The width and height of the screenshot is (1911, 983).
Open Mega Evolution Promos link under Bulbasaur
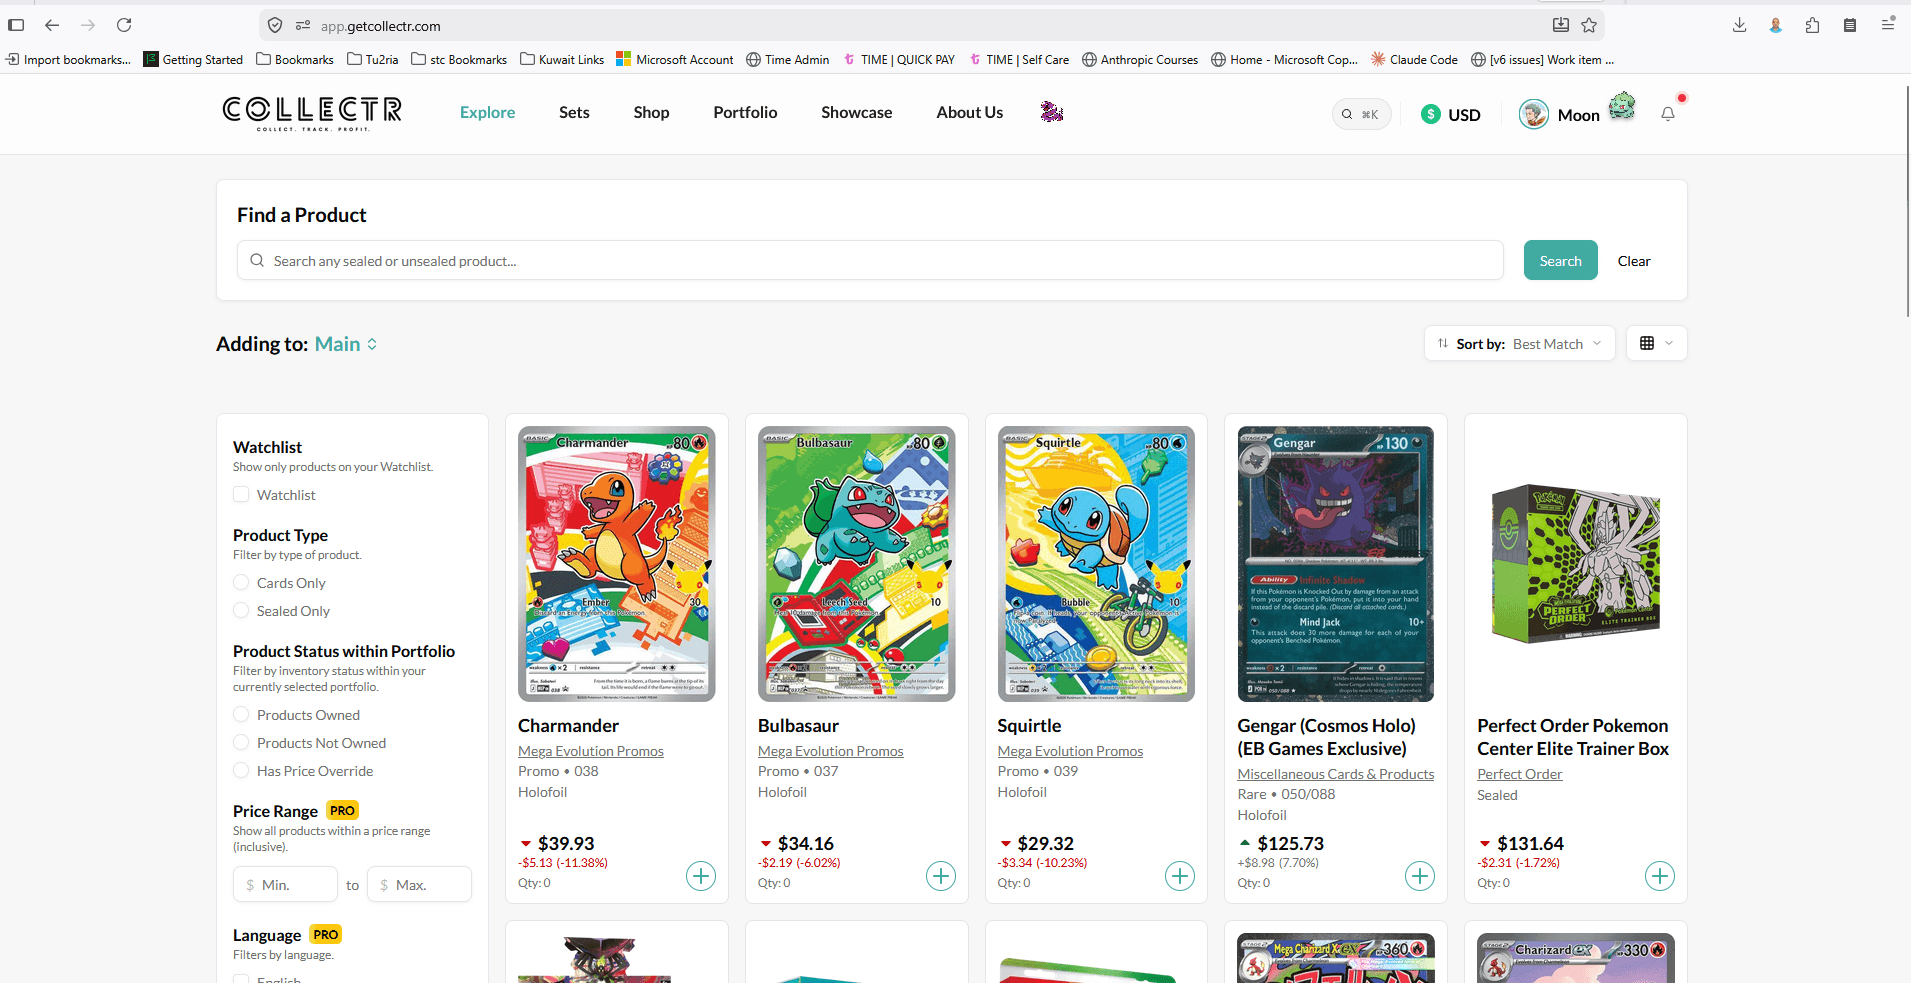(831, 751)
